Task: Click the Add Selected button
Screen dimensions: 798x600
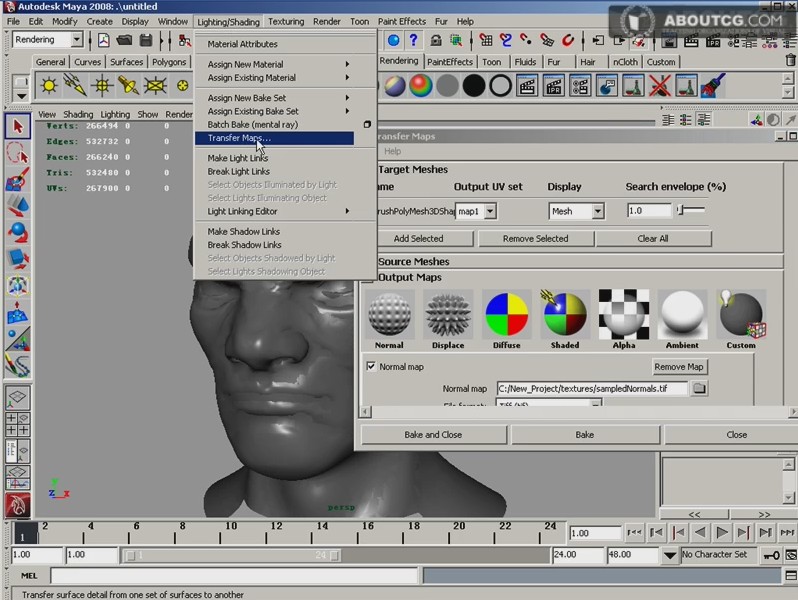Action: click(x=418, y=239)
